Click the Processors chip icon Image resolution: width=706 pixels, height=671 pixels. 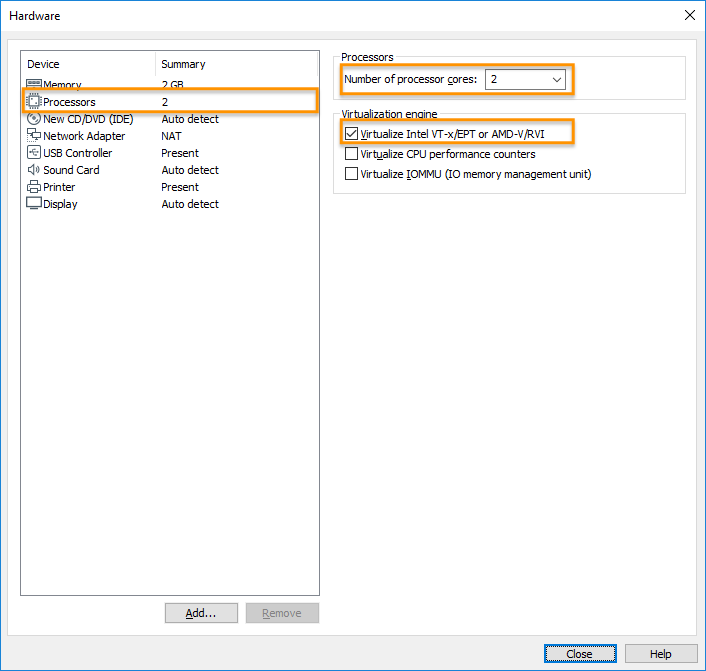[x=33, y=101]
